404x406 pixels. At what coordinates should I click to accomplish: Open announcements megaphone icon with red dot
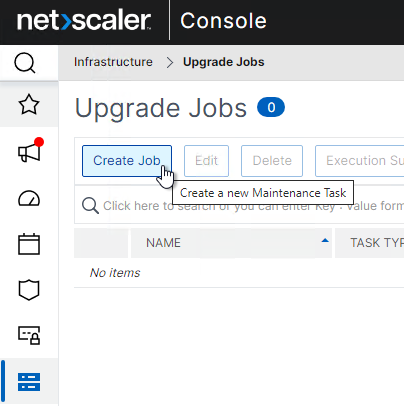pyautogui.click(x=30, y=150)
